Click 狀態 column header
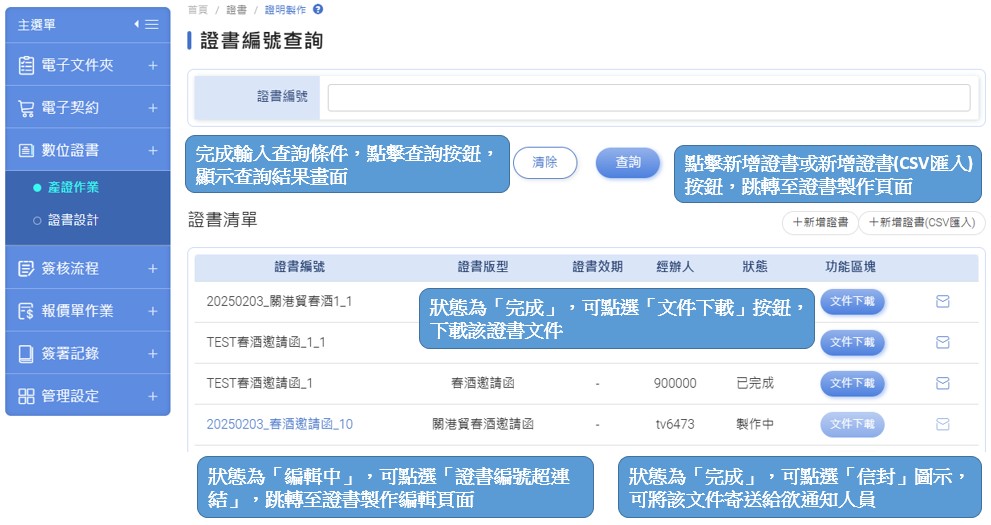The width and height of the screenshot is (991, 525). click(755, 267)
